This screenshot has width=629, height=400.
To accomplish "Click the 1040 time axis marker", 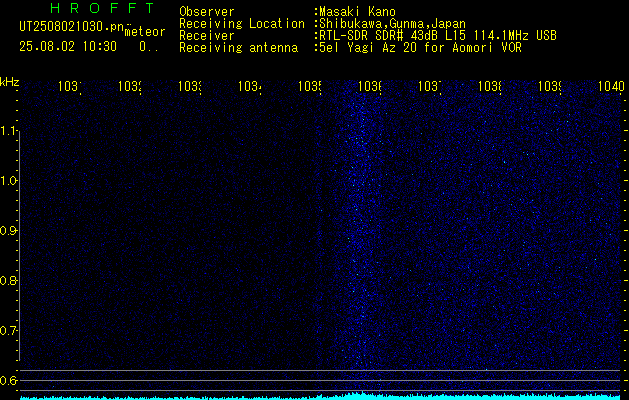I will 611,86.
